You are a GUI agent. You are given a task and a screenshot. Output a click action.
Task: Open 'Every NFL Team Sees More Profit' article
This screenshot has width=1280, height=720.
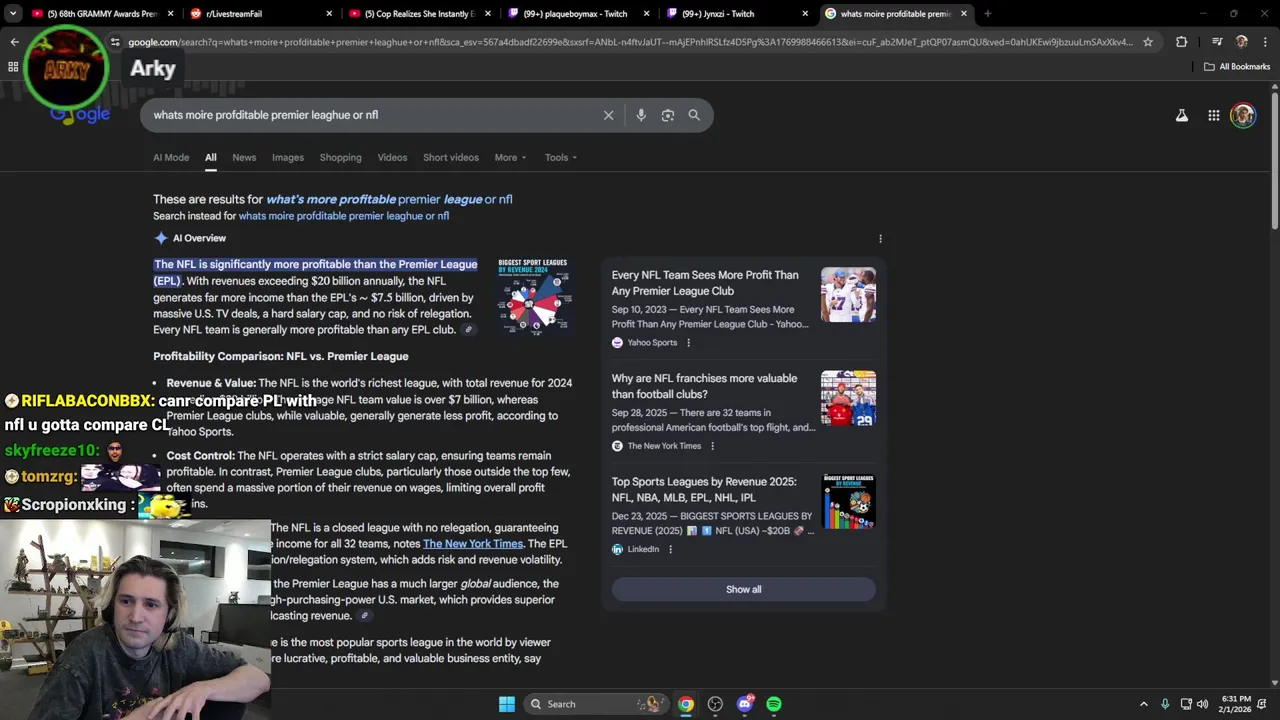coord(705,283)
